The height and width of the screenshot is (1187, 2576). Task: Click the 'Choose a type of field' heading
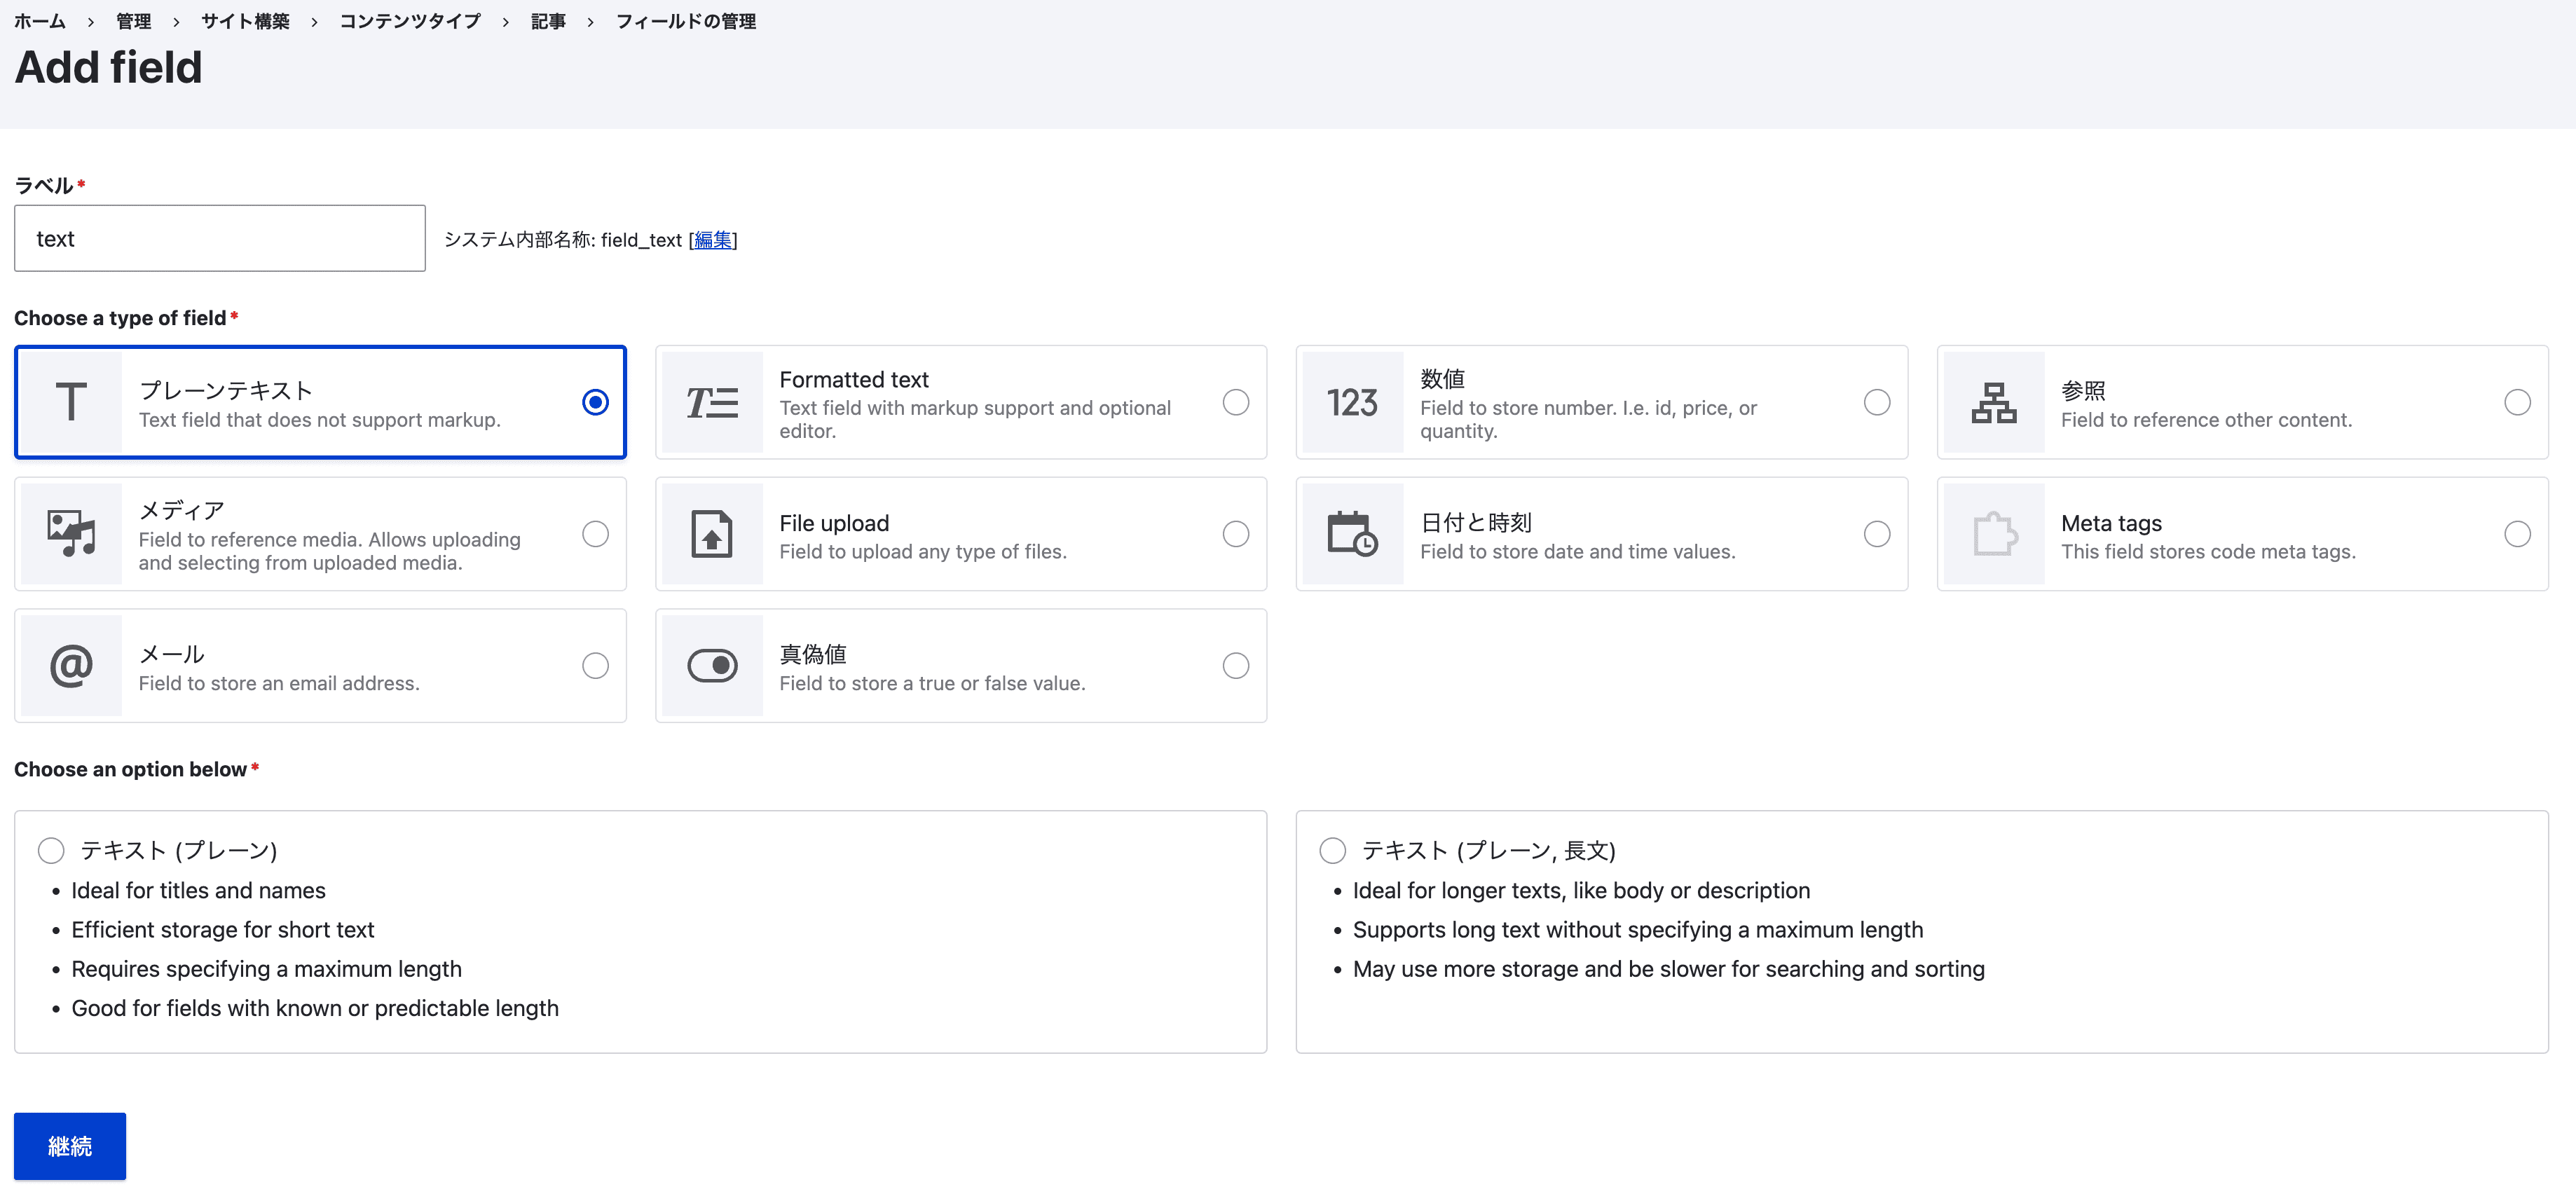click(x=120, y=318)
